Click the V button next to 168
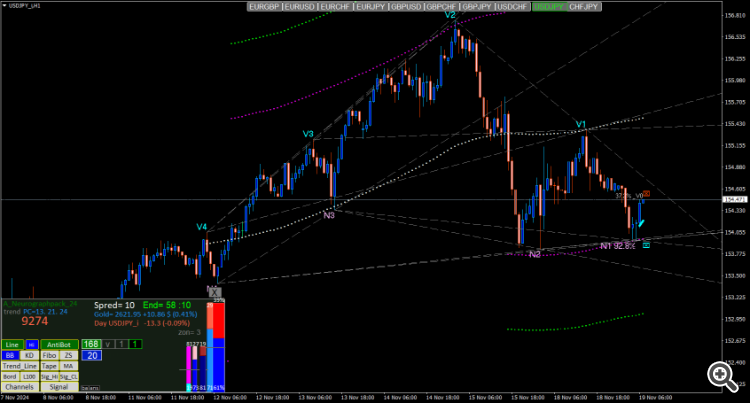 pos(108,344)
